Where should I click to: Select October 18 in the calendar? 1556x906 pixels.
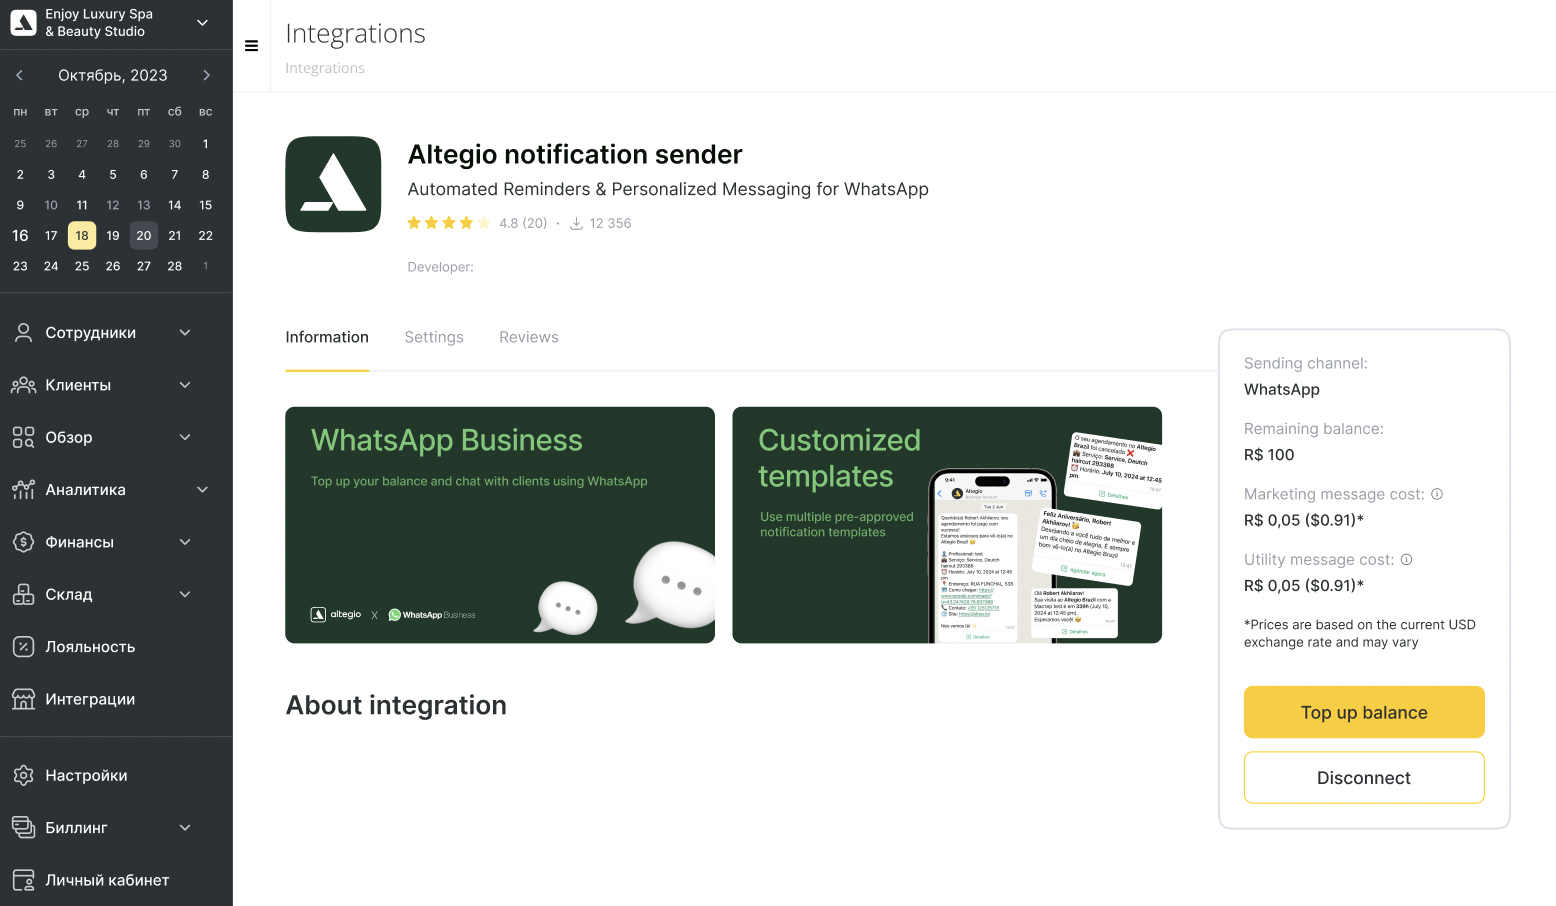(82, 236)
